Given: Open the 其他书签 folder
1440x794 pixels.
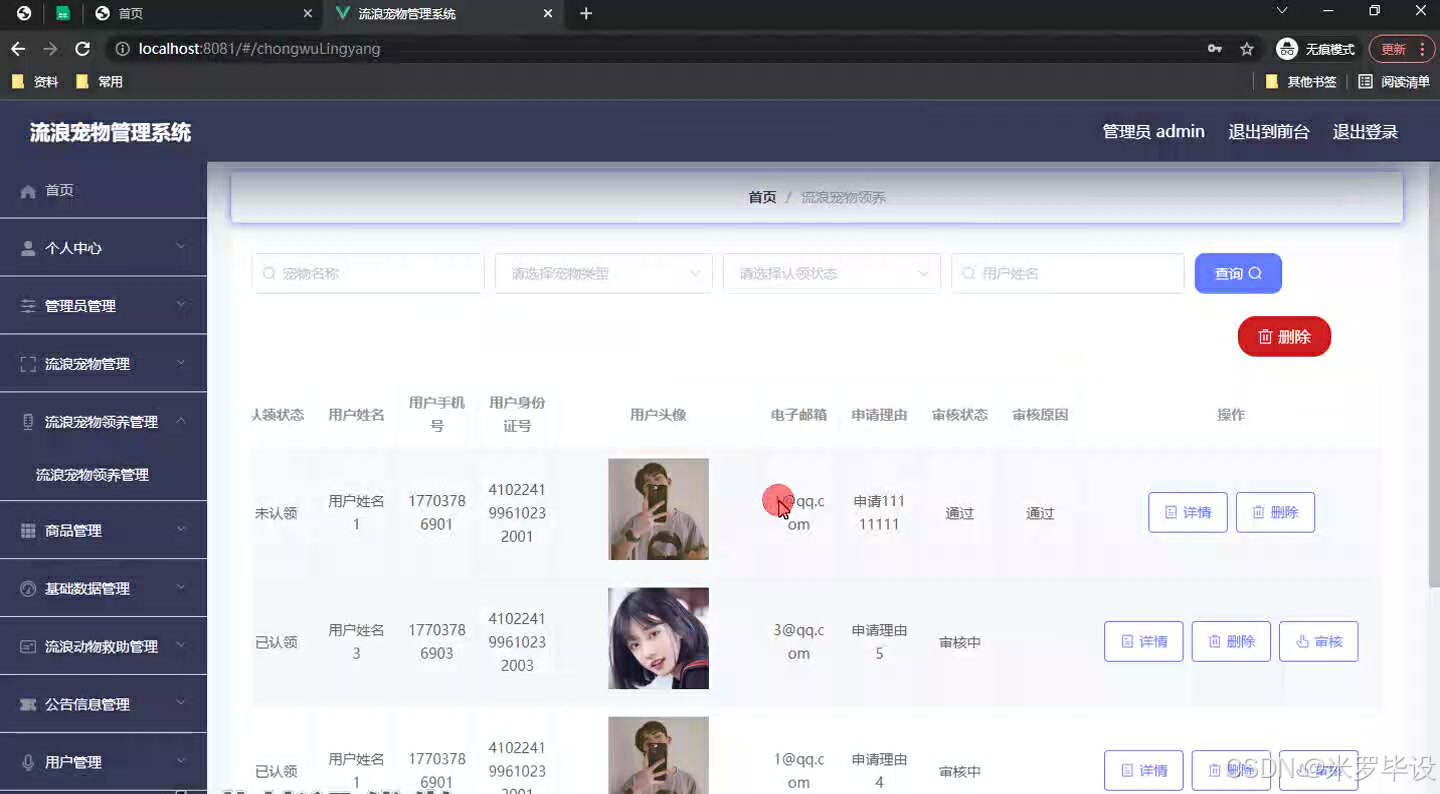Looking at the screenshot, I should (x=1301, y=82).
